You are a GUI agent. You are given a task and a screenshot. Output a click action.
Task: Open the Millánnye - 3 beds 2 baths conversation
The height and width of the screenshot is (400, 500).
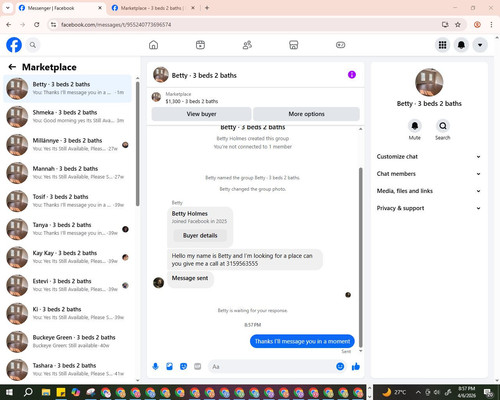click(68, 145)
